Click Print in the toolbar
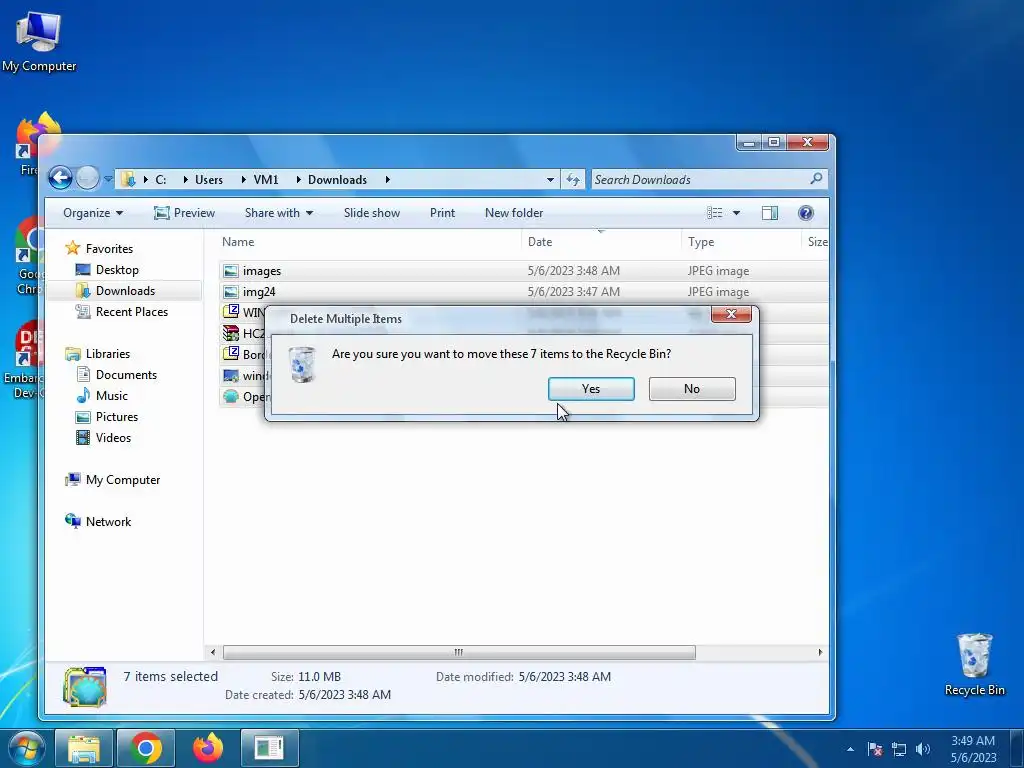 [442, 213]
